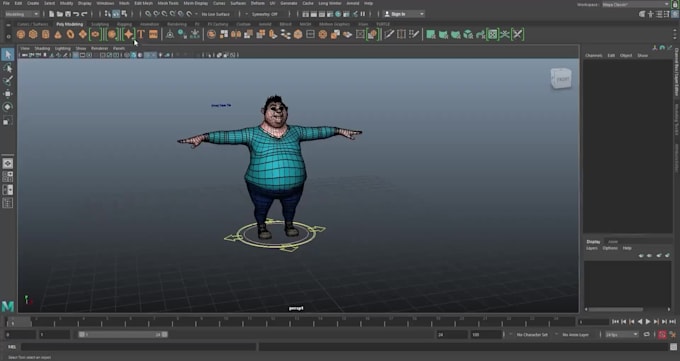Click the green crossed-X shelf icon
Screen dimensions: 680x361
pyautogui.click(x=517, y=34)
